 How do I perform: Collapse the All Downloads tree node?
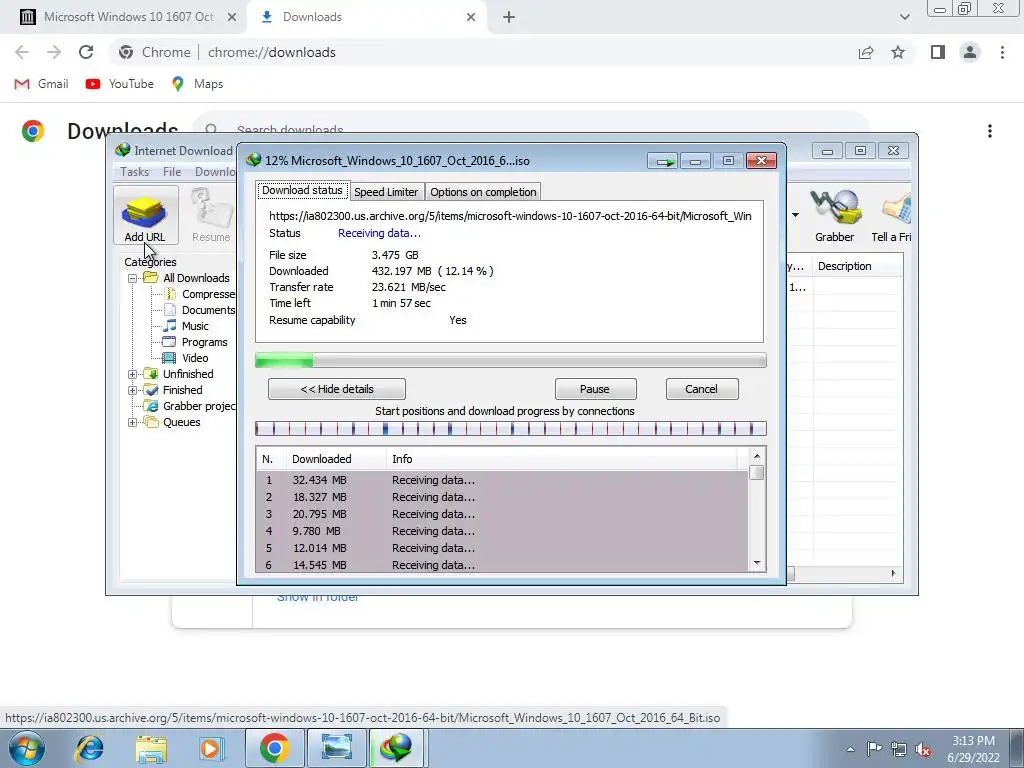[133, 278]
